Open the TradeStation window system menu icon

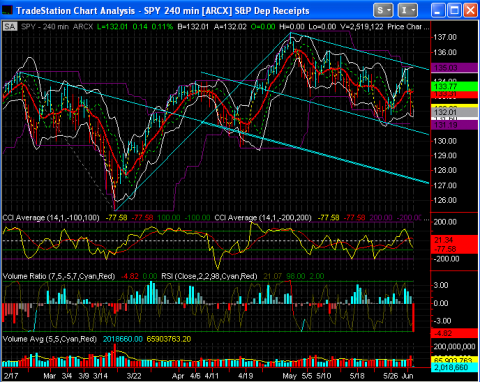coord(7,10)
